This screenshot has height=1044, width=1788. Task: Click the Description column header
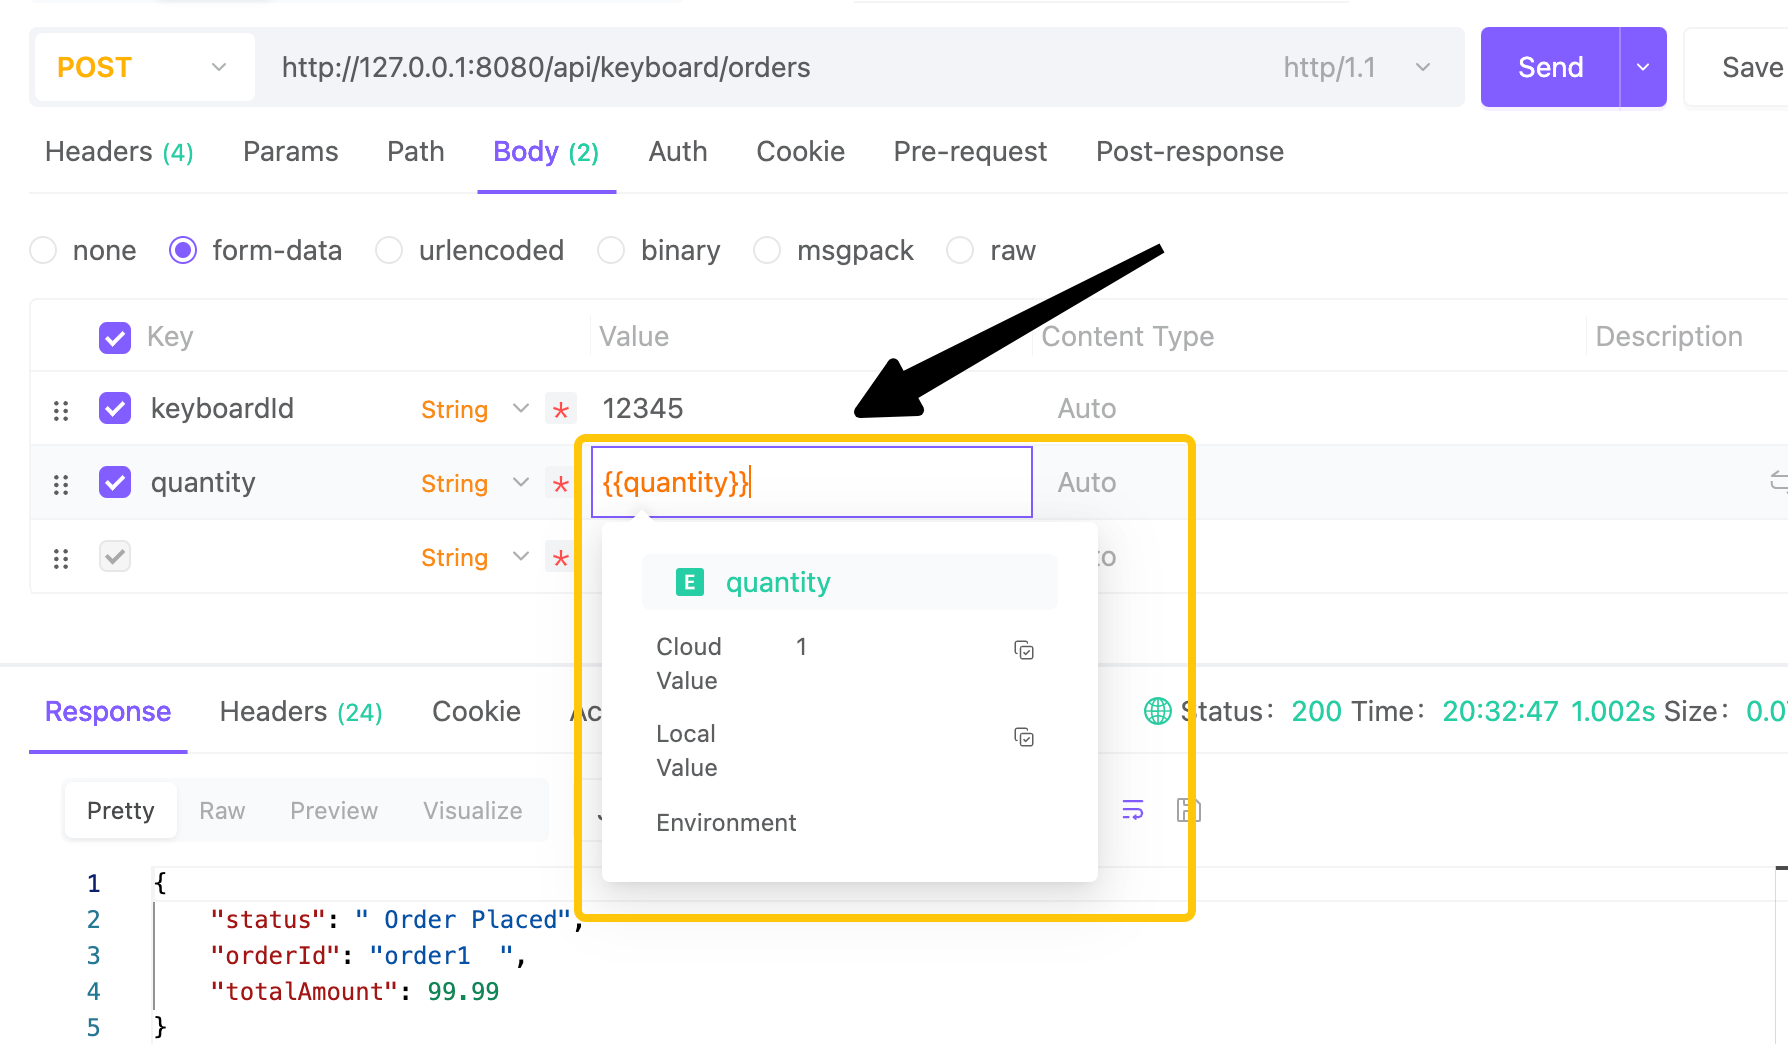tap(1668, 337)
